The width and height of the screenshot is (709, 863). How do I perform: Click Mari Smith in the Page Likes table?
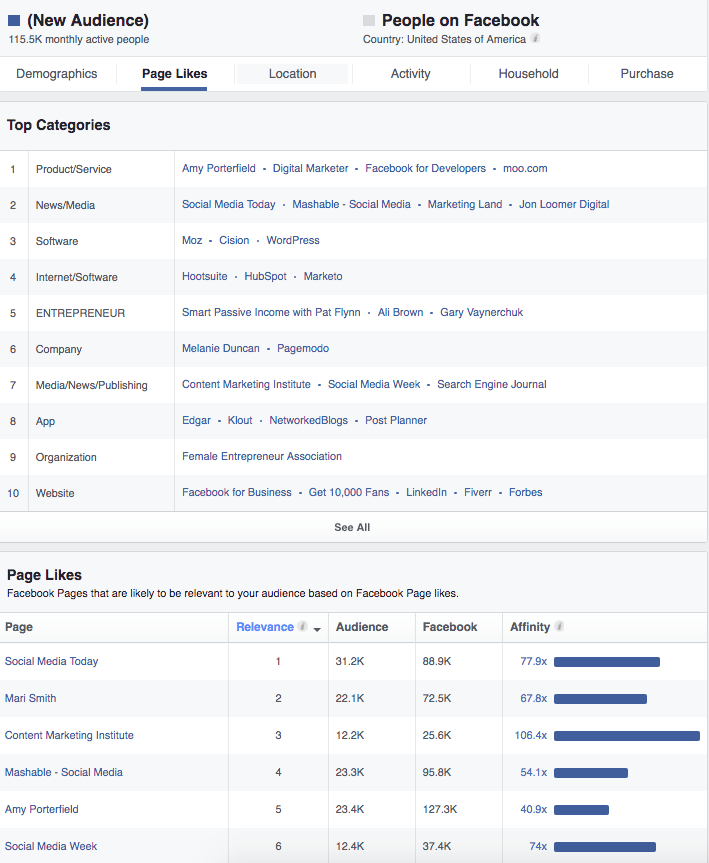click(31, 698)
